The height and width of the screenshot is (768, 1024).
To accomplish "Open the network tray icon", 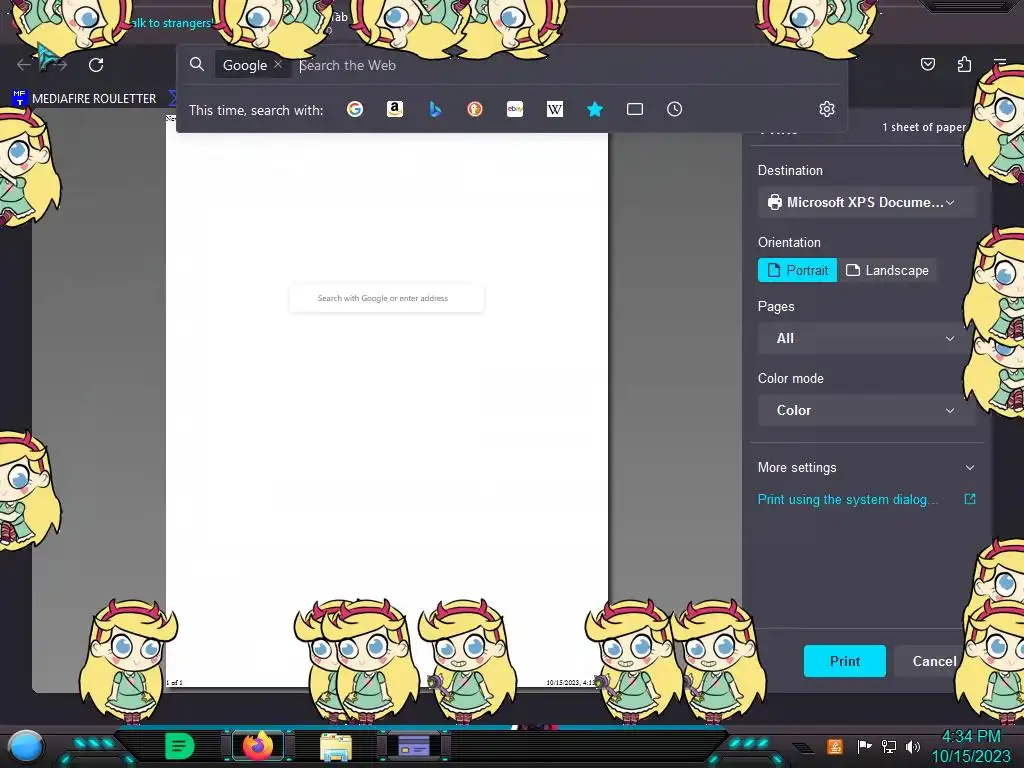I will [889, 746].
